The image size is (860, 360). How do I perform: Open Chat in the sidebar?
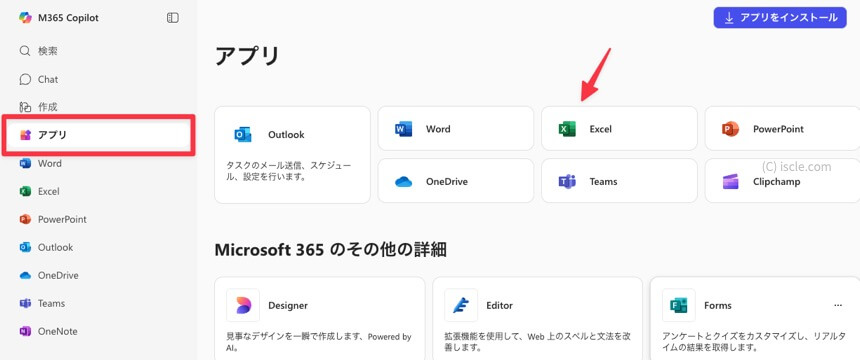(x=99, y=79)
